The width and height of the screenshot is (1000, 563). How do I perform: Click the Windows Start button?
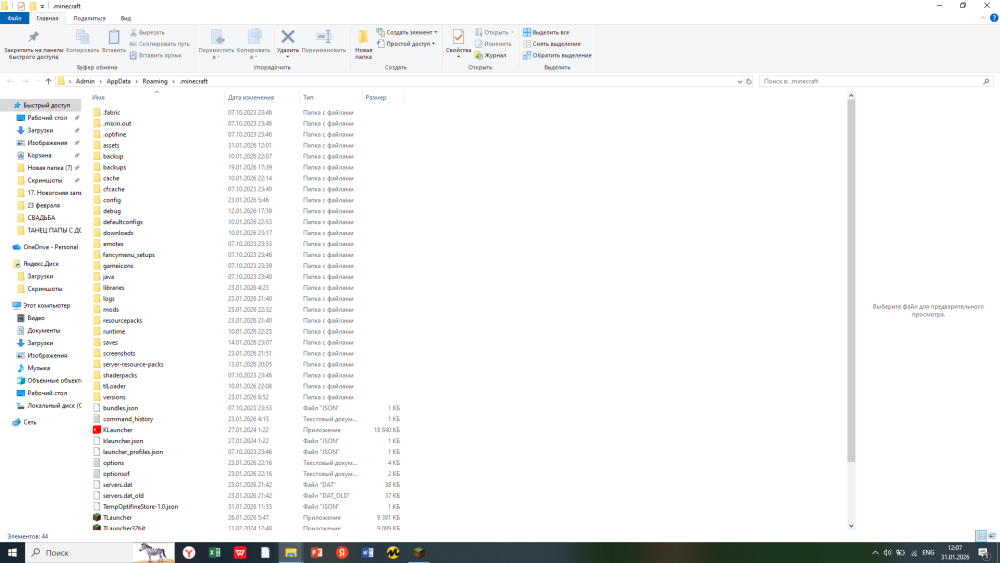12,553
